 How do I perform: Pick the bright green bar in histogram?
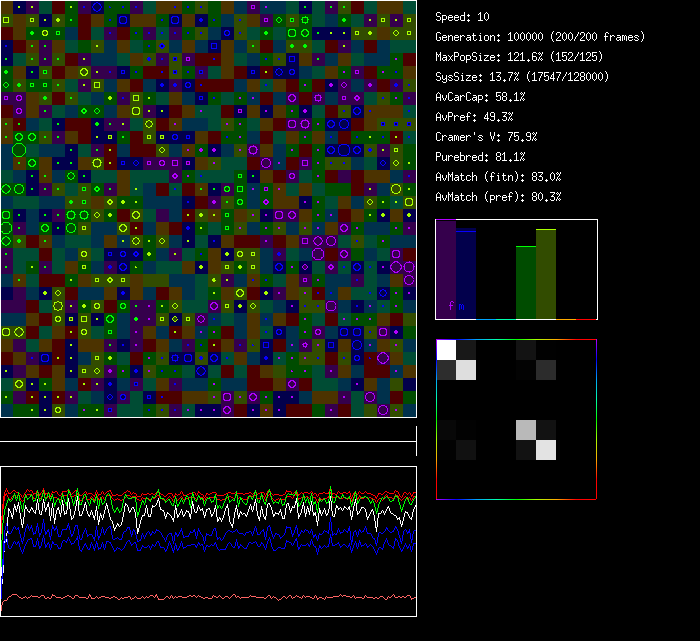(526, 282)
